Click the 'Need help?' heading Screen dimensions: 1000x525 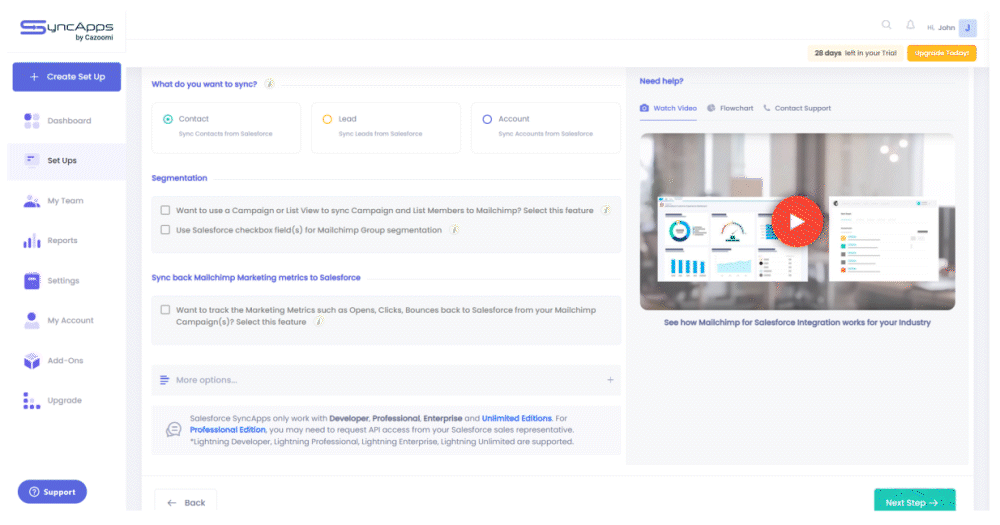661,81
